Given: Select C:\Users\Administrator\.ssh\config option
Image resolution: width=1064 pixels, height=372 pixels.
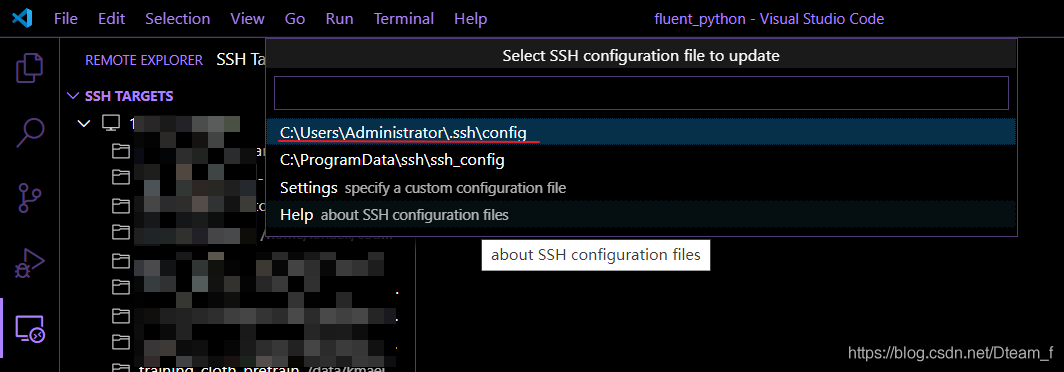Looking at the screenshot, I should pos(641,132).
